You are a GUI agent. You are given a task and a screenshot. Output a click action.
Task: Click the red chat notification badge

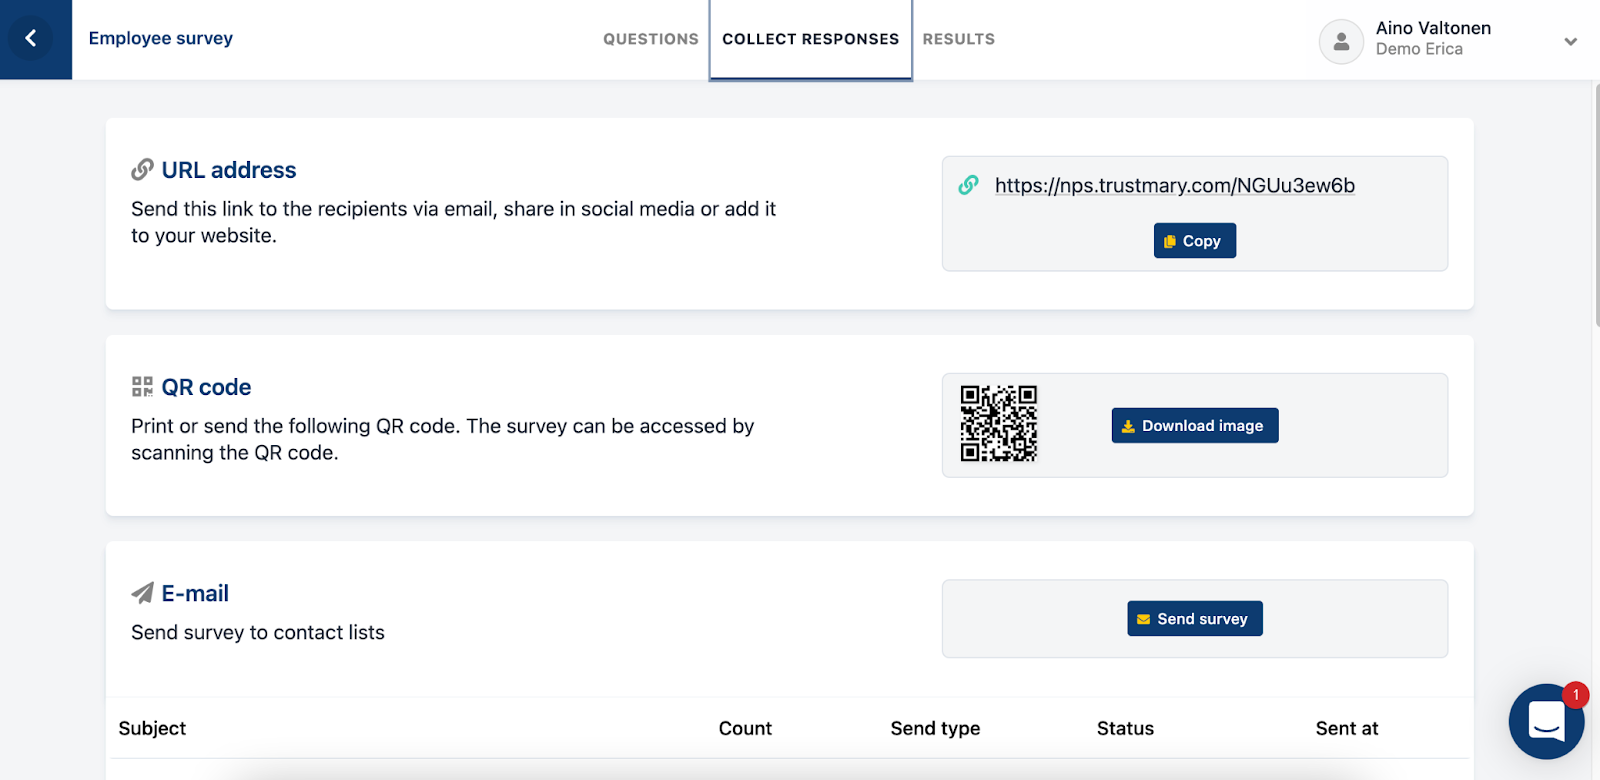point(1576,694)
